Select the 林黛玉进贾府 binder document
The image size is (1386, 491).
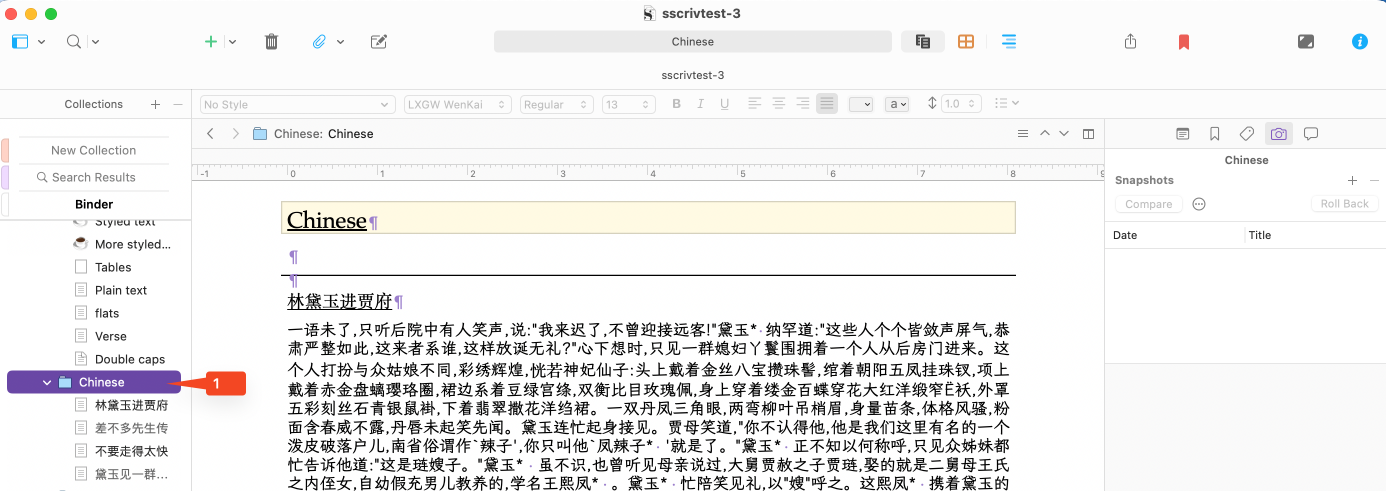click(x=131, y=405)
